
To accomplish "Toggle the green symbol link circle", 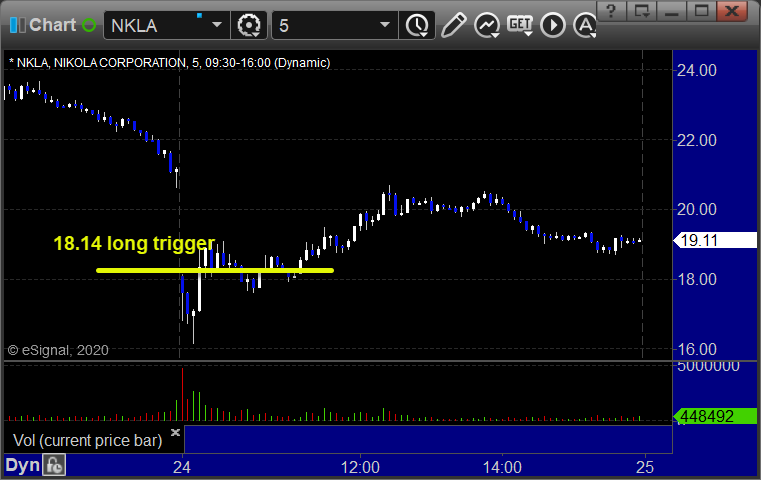I will [x=89, y=25].
